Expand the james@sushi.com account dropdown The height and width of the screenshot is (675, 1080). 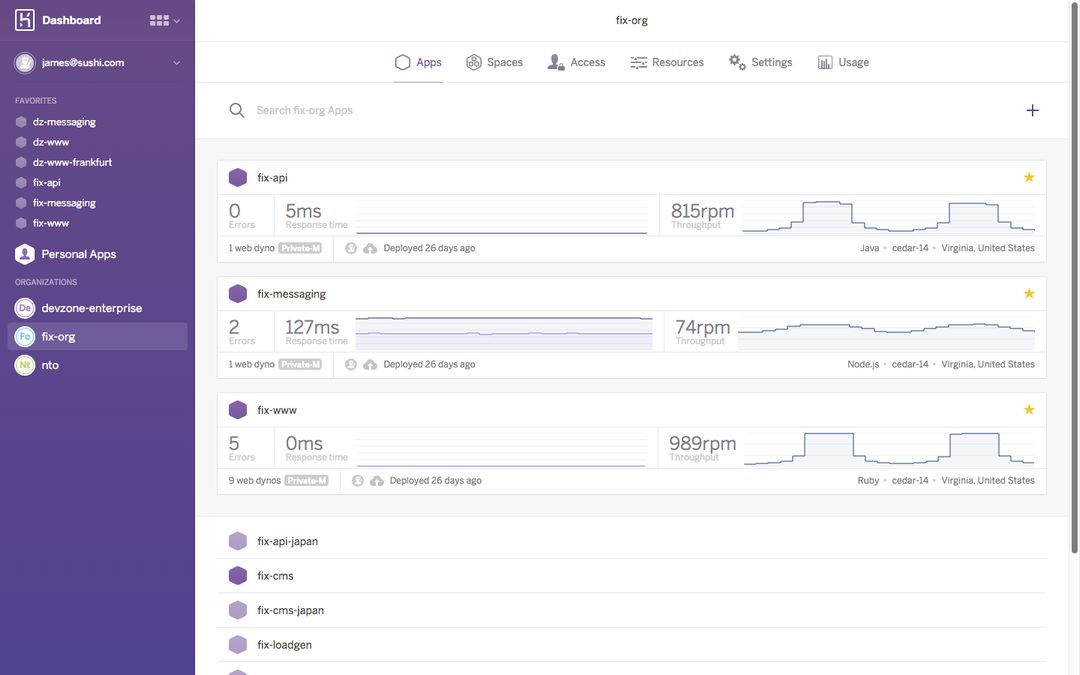[177, 63]
